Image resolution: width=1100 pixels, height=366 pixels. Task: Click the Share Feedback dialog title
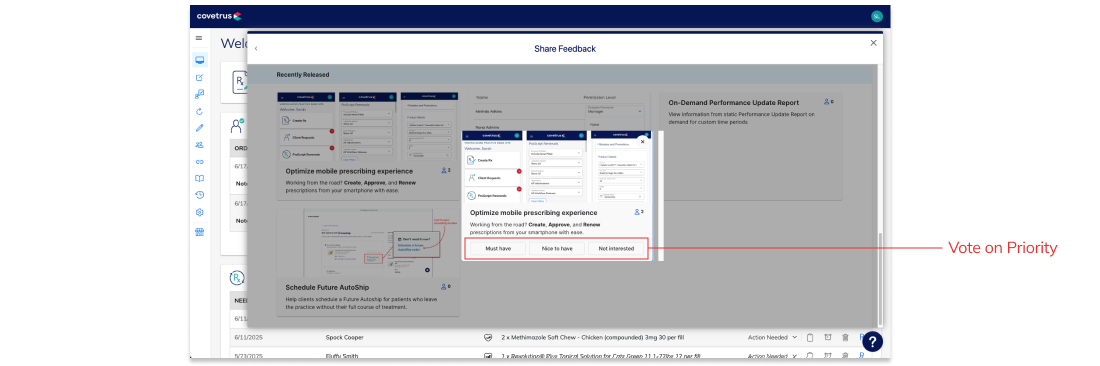[x=565, y=49]
